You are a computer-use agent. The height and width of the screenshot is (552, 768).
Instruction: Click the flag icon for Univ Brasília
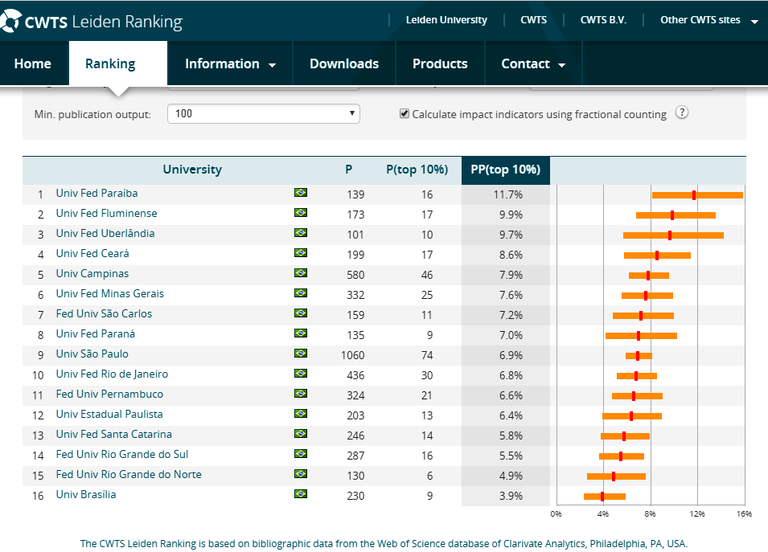(300, 494)
